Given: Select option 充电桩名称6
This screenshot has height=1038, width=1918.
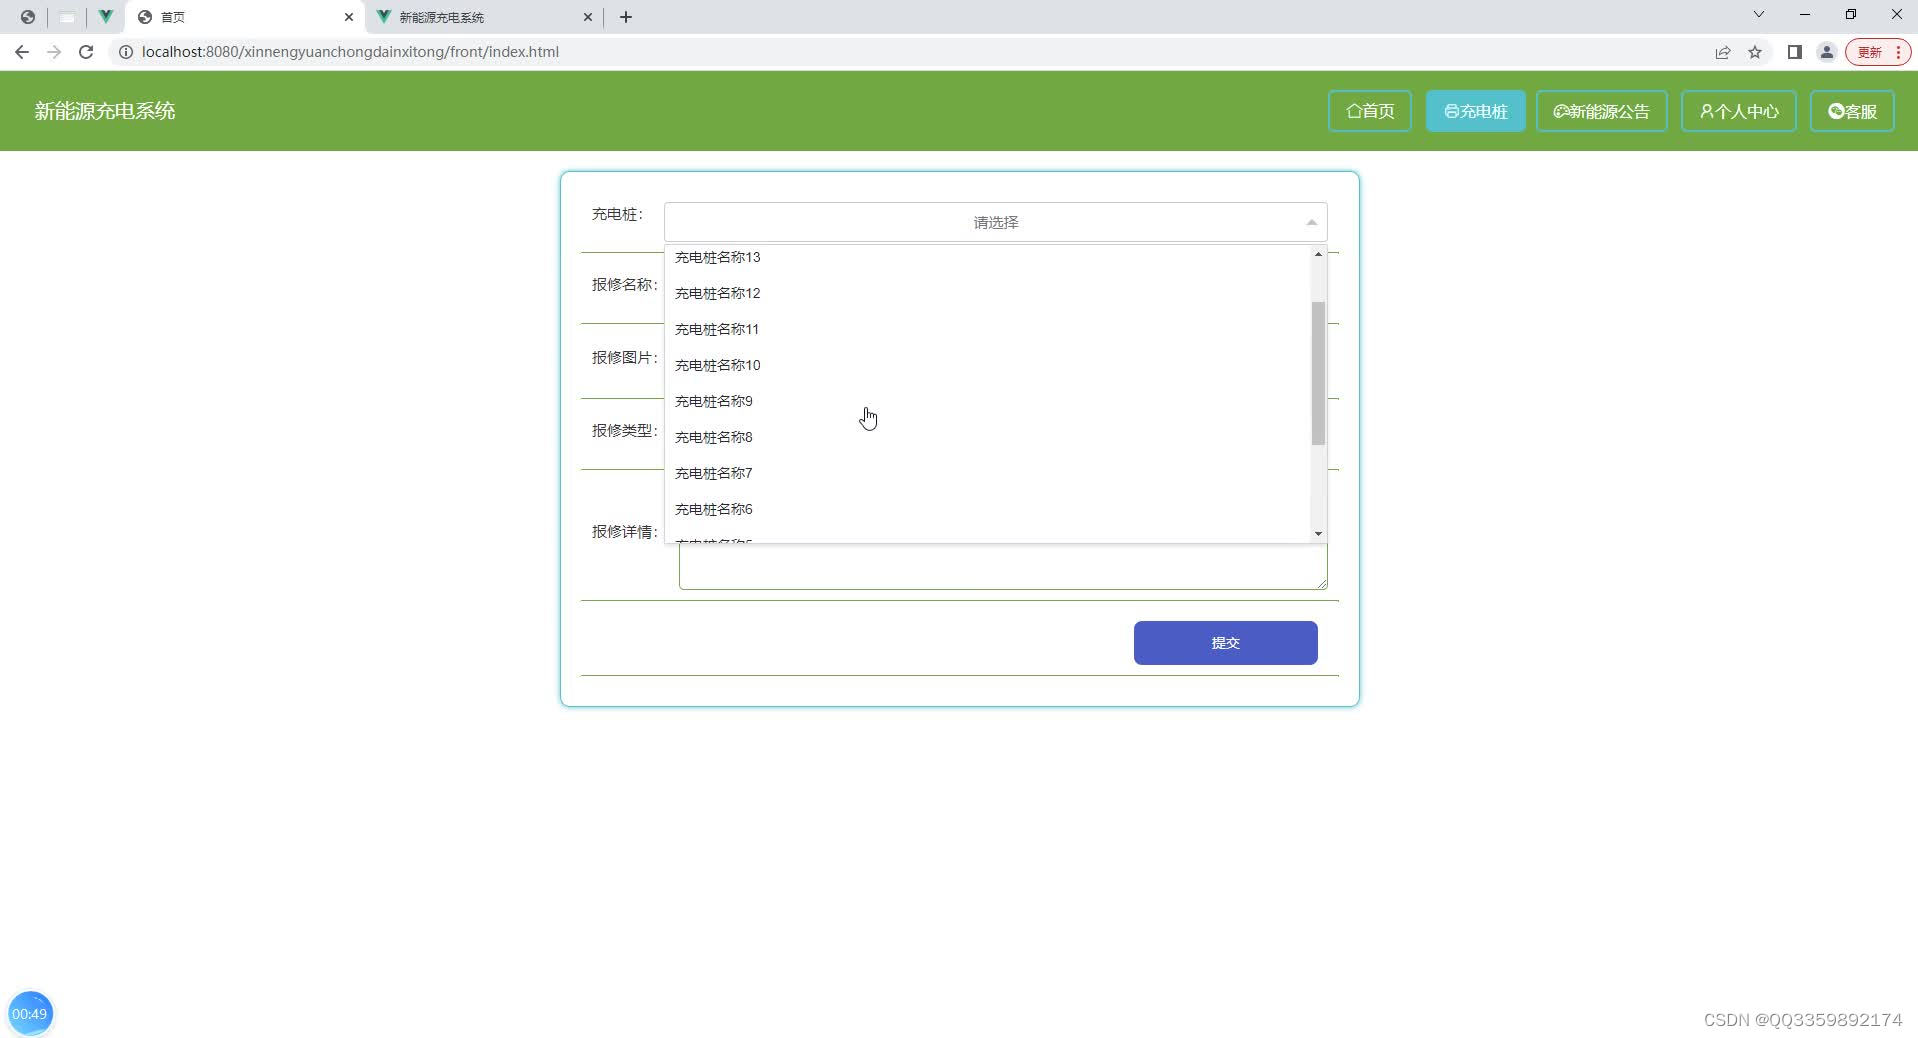Looking at the screenshot, I should tap(988, 509).
